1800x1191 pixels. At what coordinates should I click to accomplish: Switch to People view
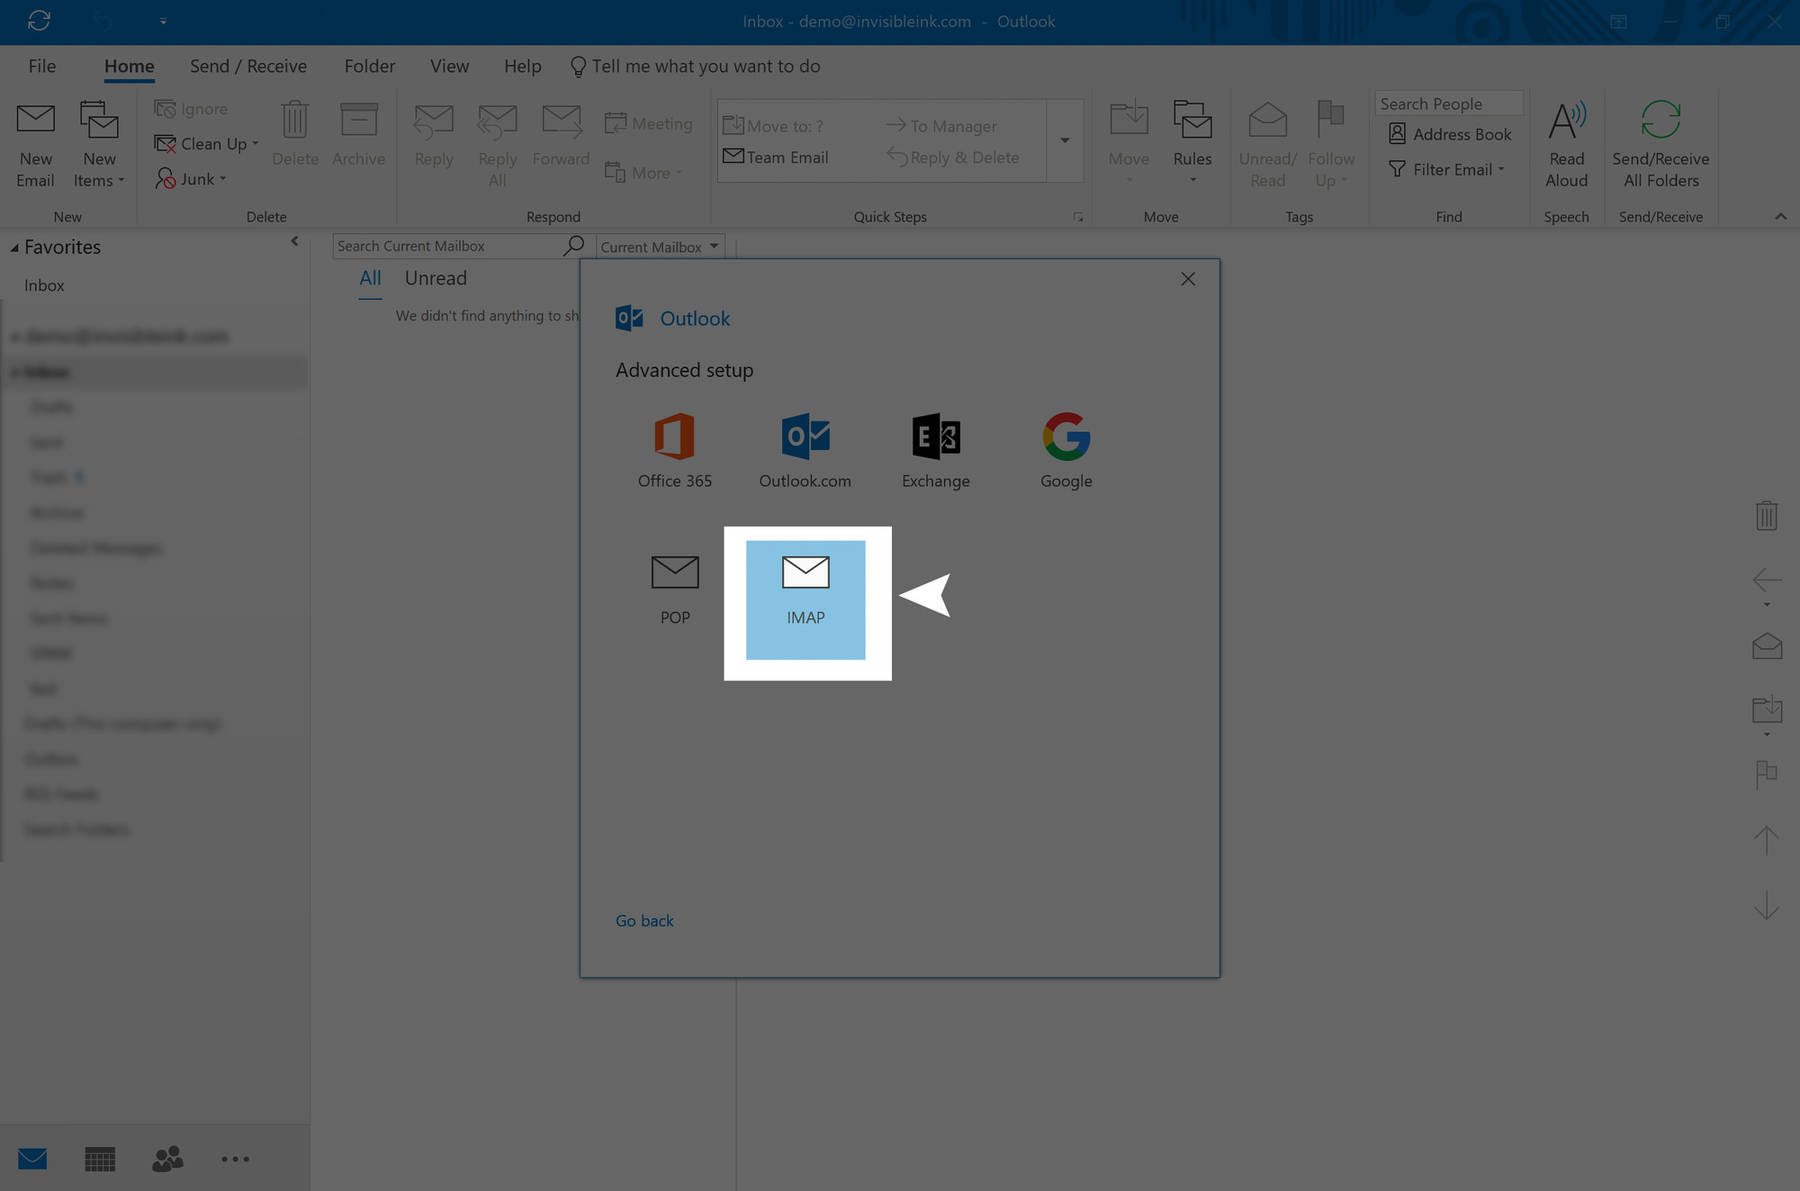[x=168, y=1159]
